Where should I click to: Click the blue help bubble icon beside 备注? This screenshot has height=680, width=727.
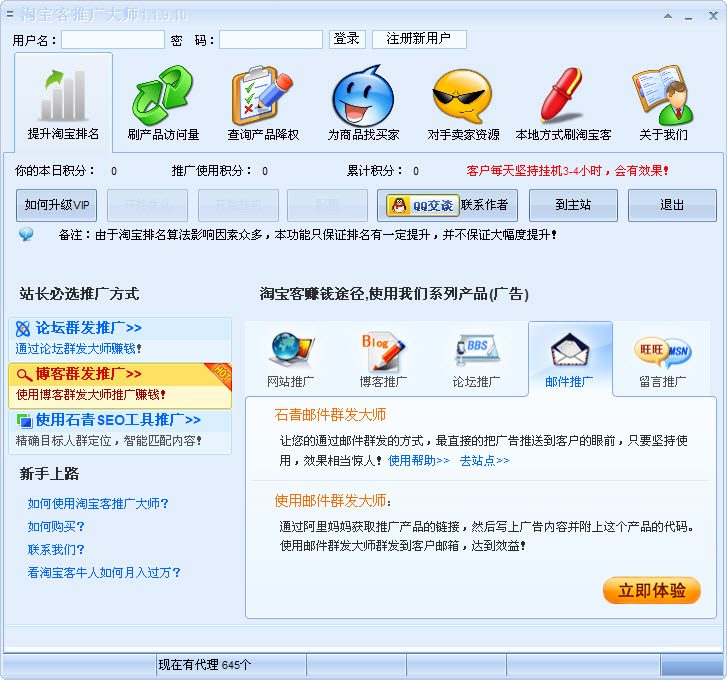pos(26,234)
